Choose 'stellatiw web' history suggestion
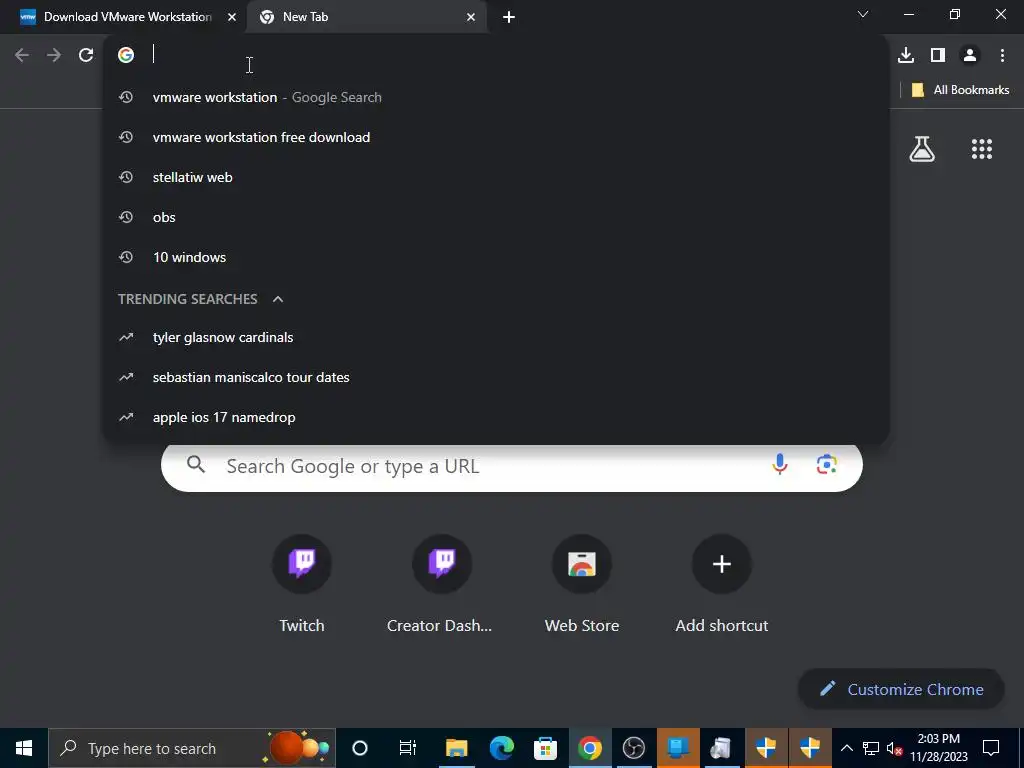 tap(496, 177)
